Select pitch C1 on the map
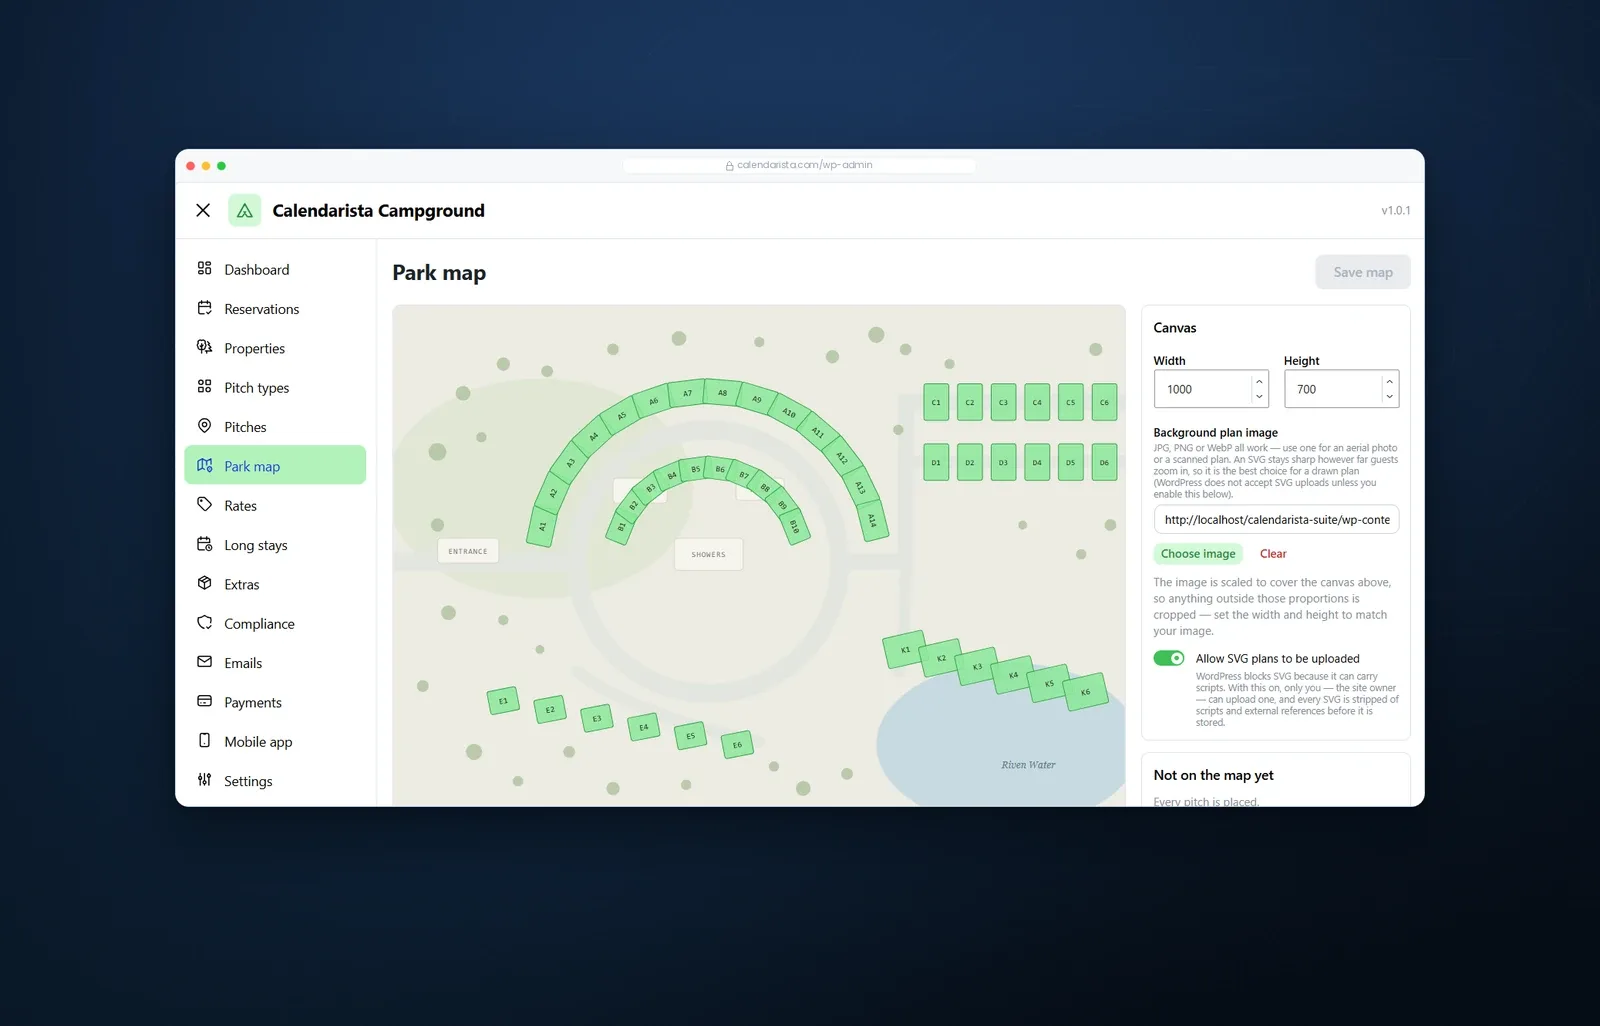Image resolution: width=1600 pixels, height=1026 pixels. coord(936,402)
